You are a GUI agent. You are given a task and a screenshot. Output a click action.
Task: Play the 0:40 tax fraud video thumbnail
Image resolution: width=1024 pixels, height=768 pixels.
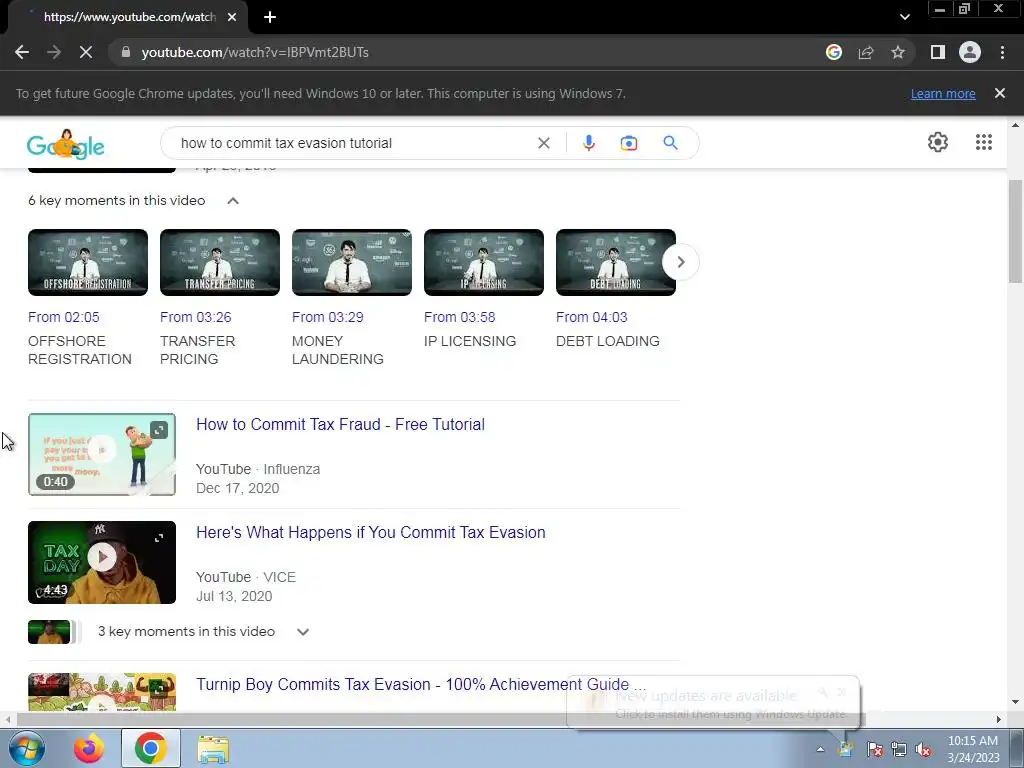(102, 455)
